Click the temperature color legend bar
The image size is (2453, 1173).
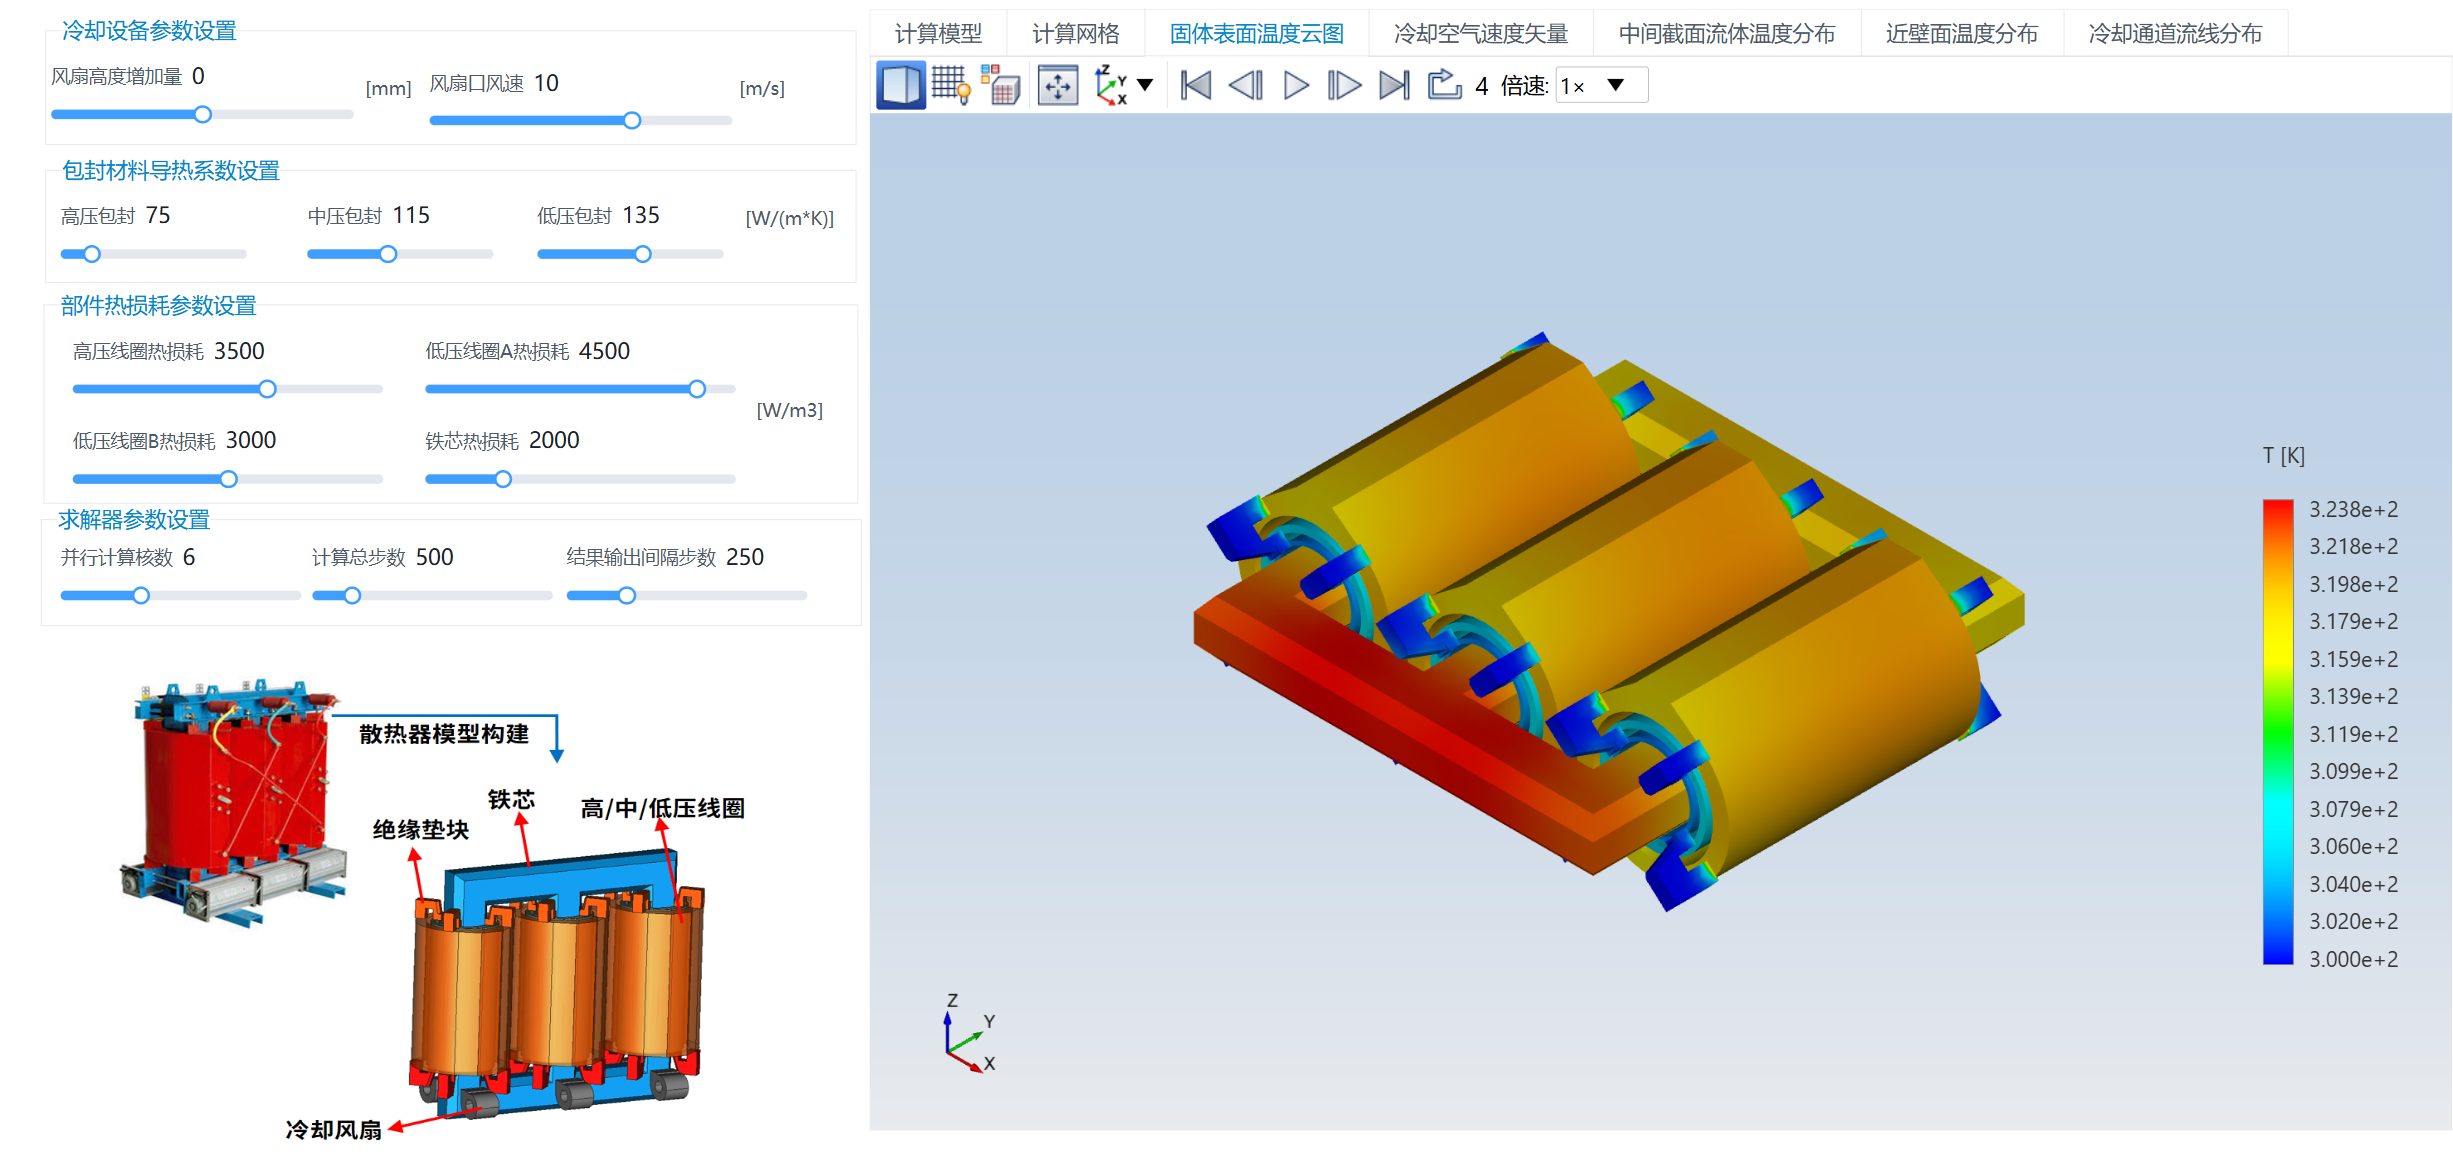pyautogui.click(x=2278, y=732)
